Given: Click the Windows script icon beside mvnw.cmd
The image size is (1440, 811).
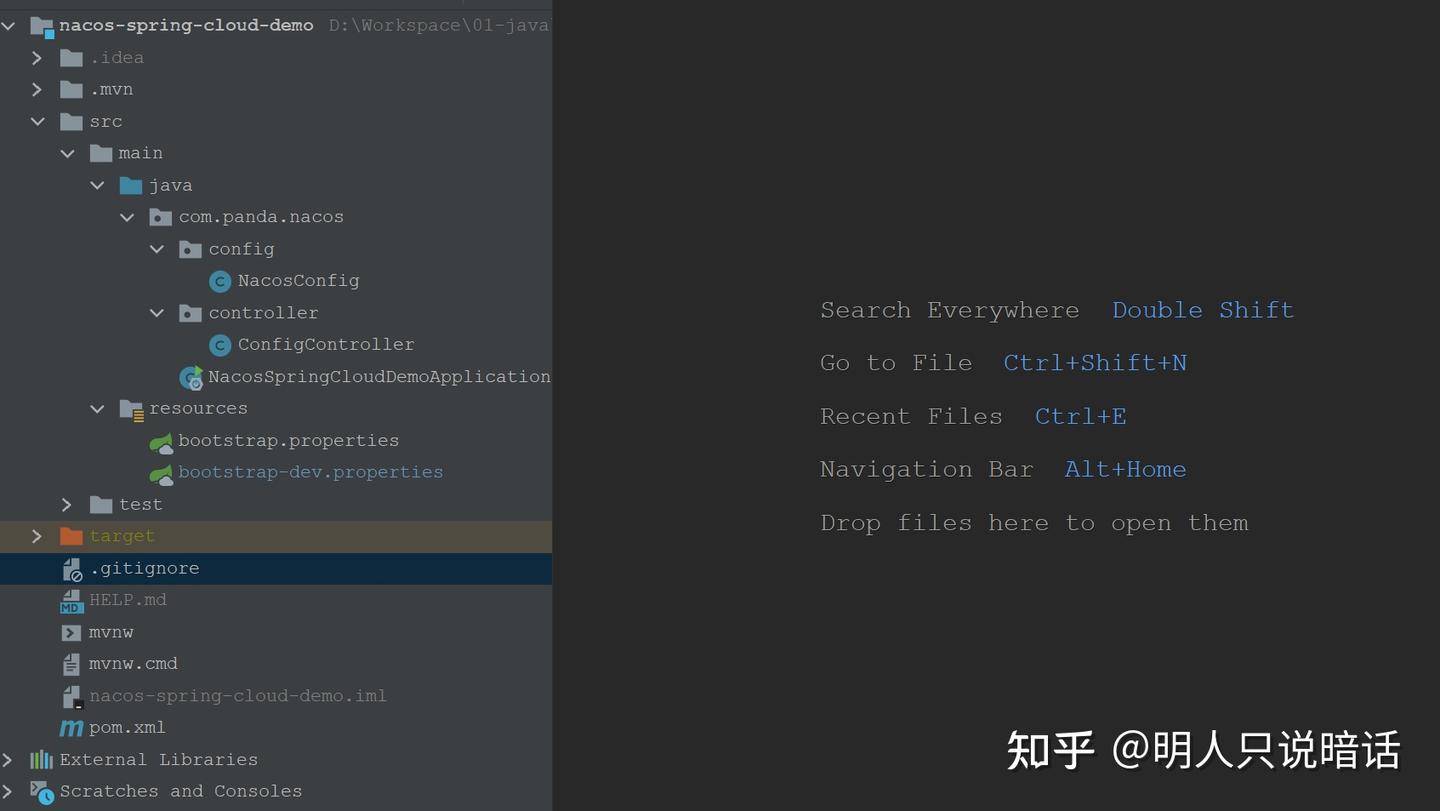Looking at the screenshot, I should pos(71,663).
